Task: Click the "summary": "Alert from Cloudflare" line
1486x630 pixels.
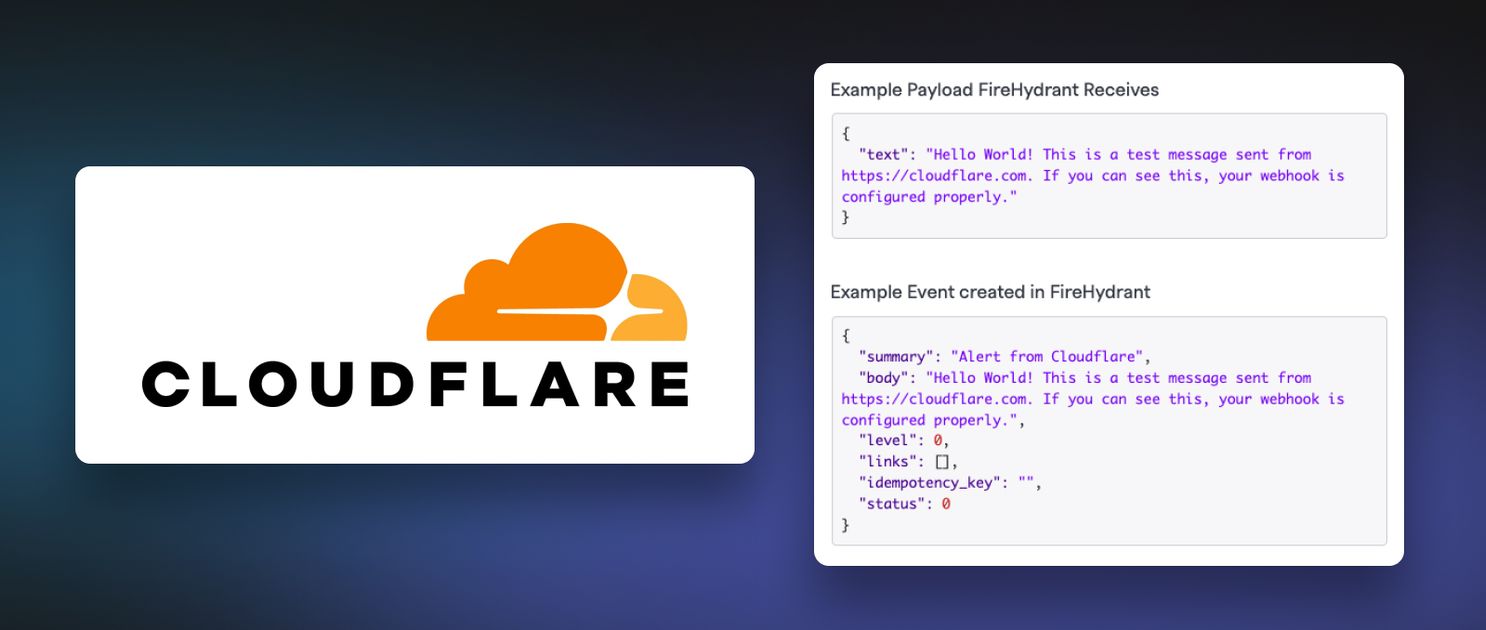Action: click(x=1005, y=356)
